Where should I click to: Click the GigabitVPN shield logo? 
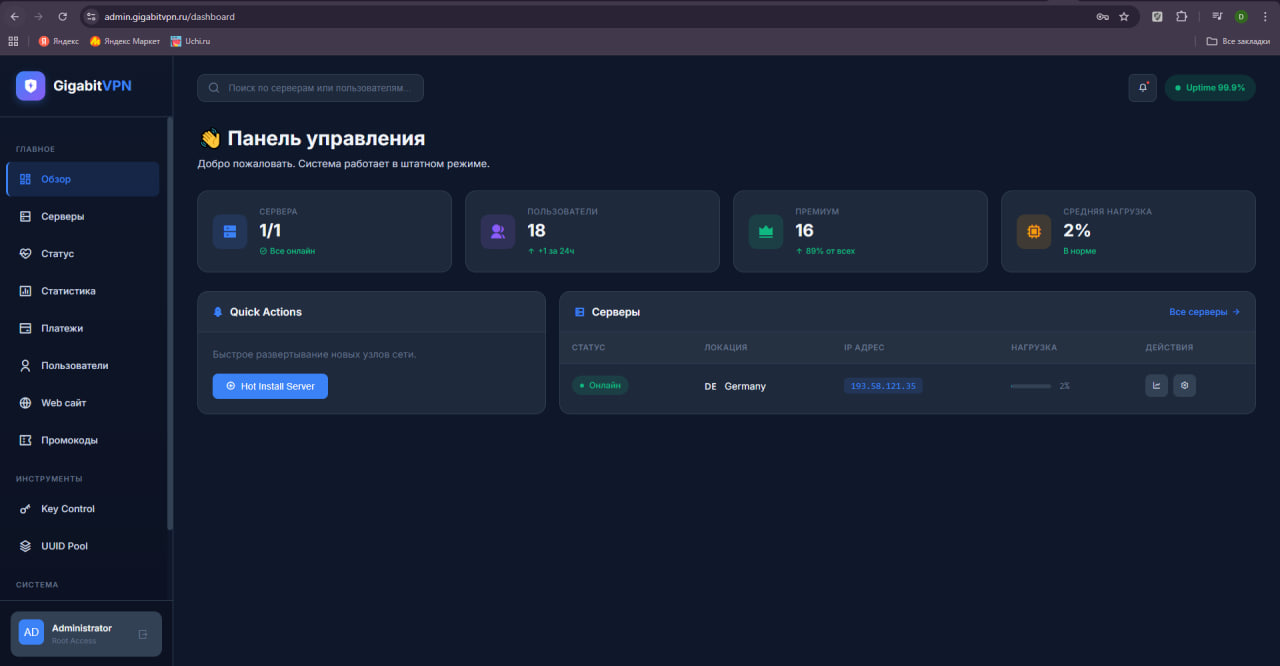coord(31,86)
